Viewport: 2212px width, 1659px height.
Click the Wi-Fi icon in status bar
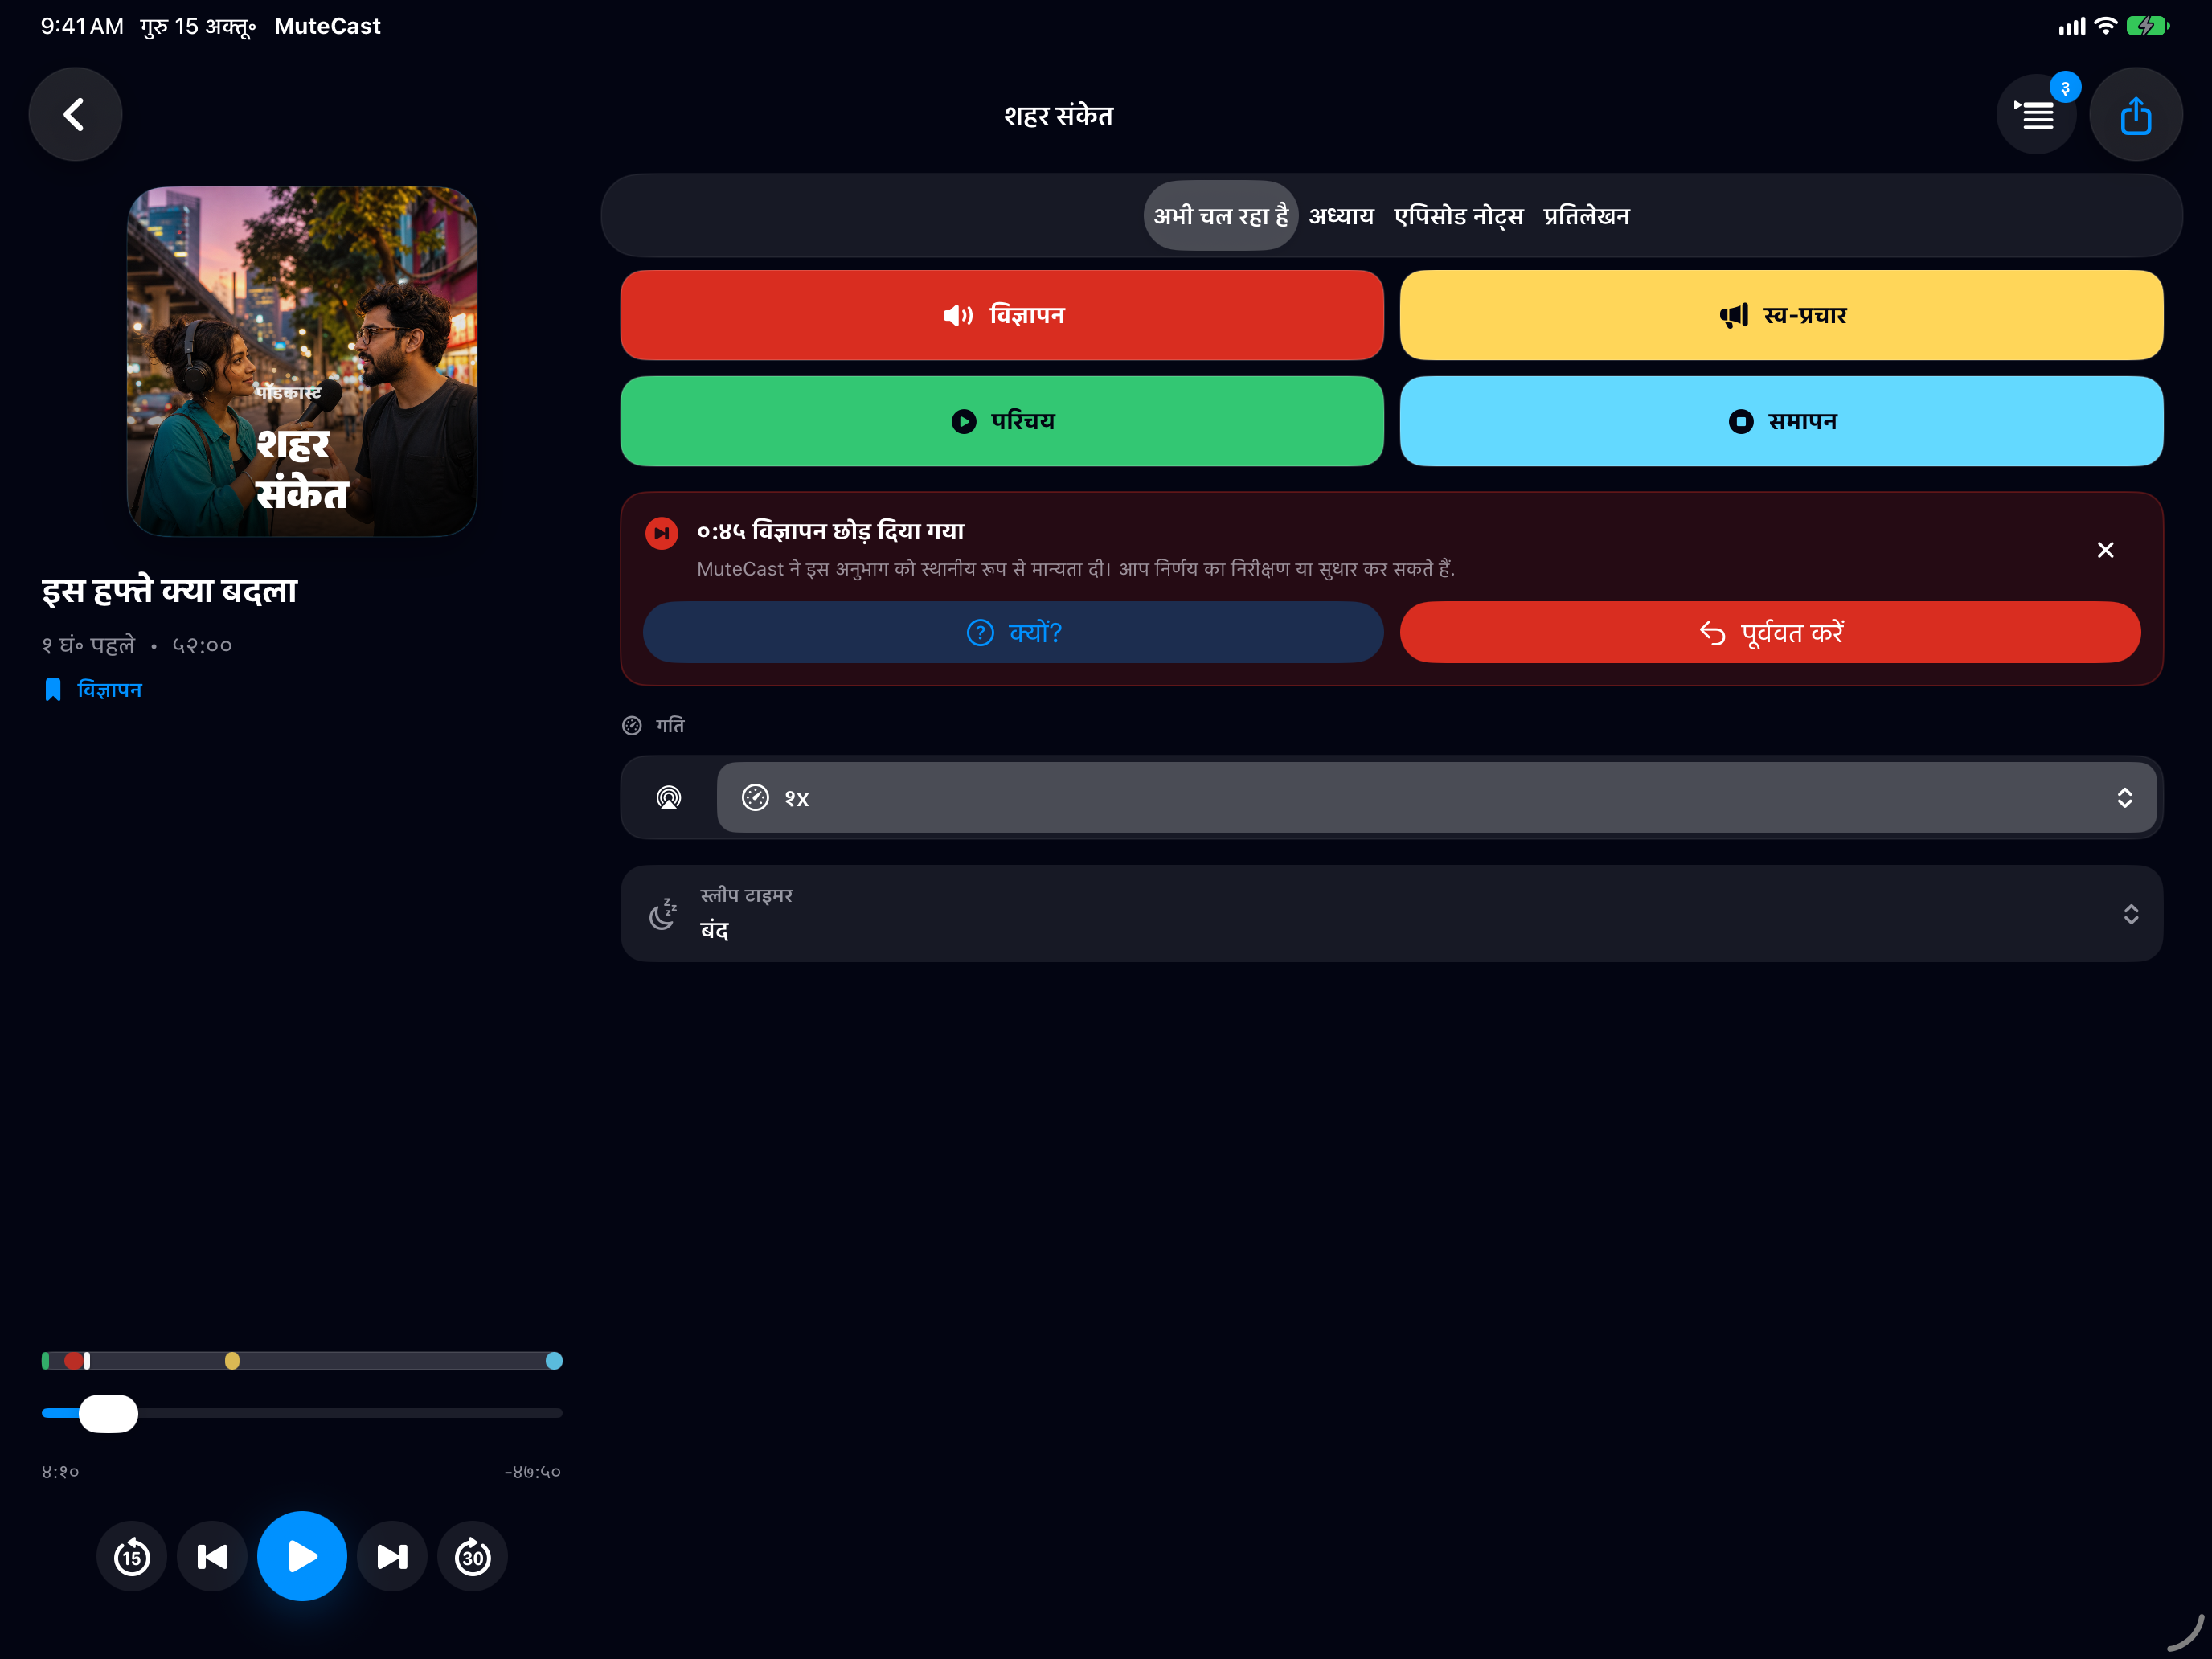click(x=2105, y=26)
